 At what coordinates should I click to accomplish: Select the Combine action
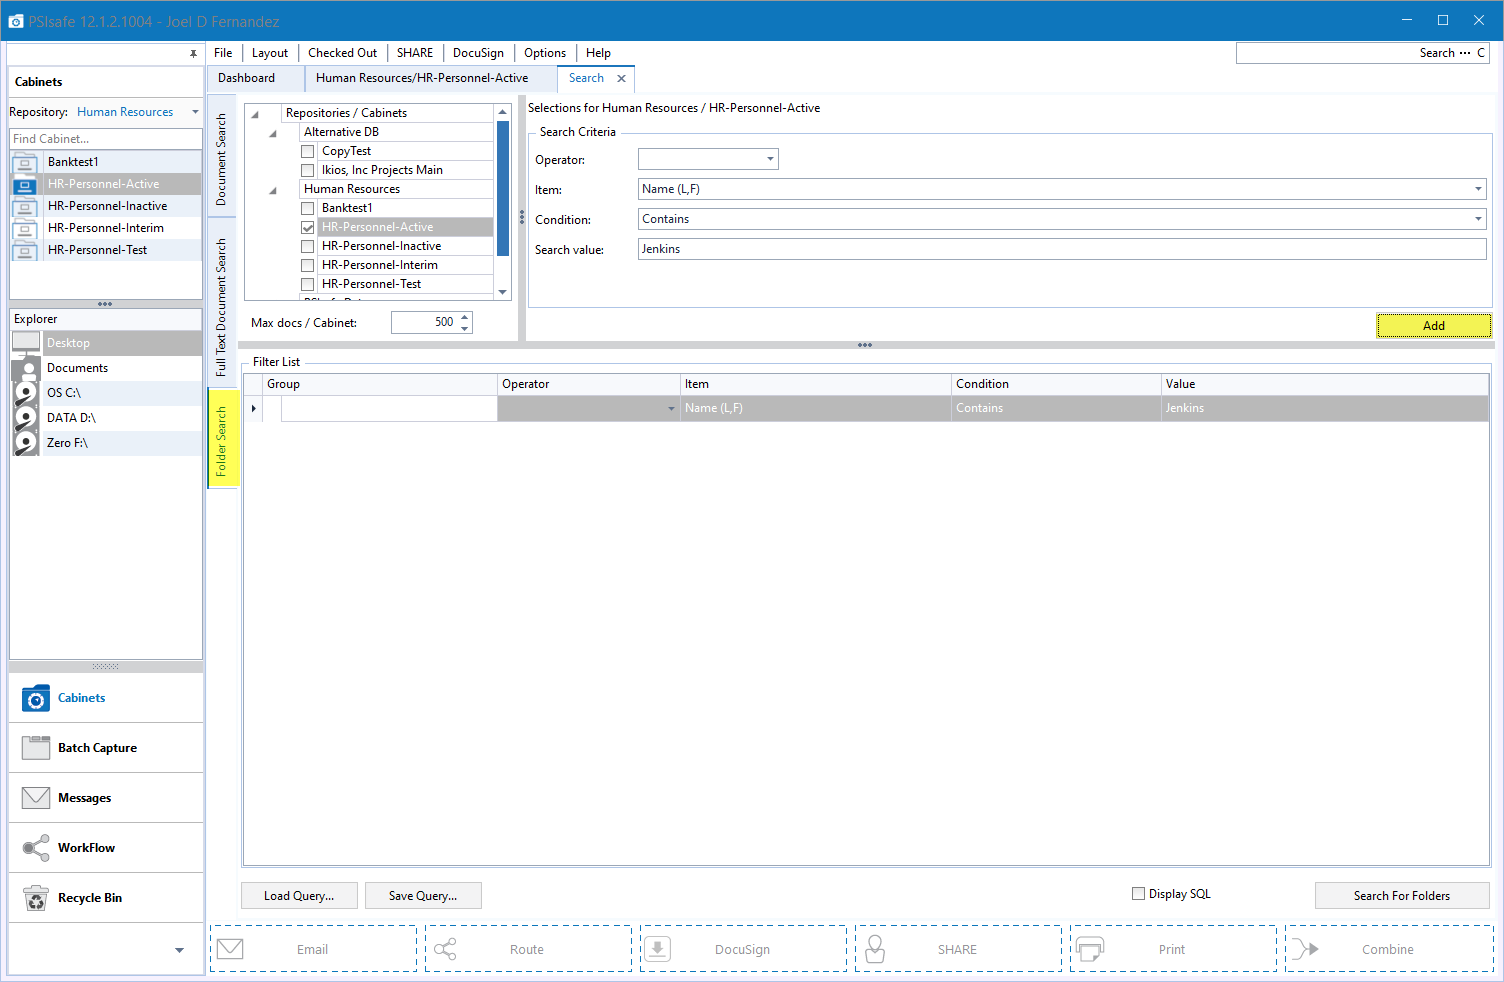point(1388,948)
